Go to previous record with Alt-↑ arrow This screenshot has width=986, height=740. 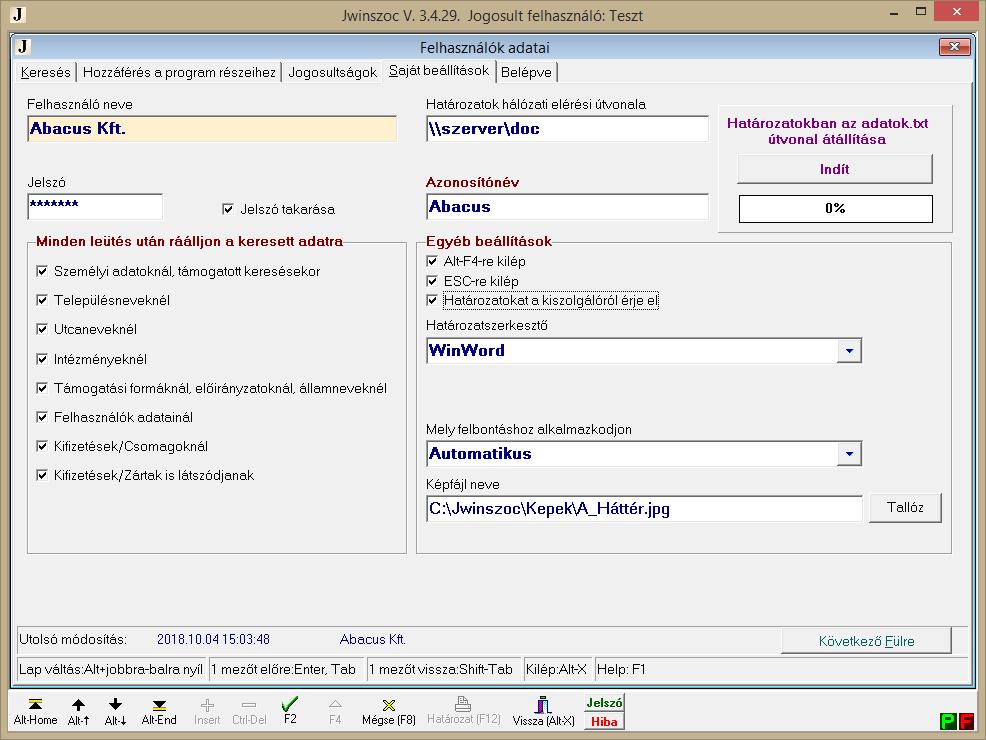pyautogui.click(x=78, y=711)
